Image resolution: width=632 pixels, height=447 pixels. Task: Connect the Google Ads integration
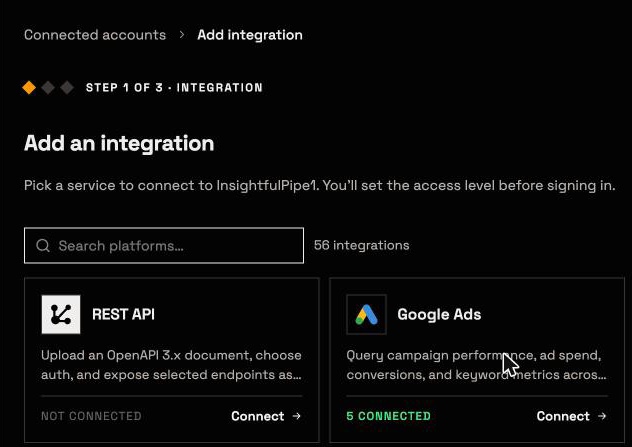(572, 416)
